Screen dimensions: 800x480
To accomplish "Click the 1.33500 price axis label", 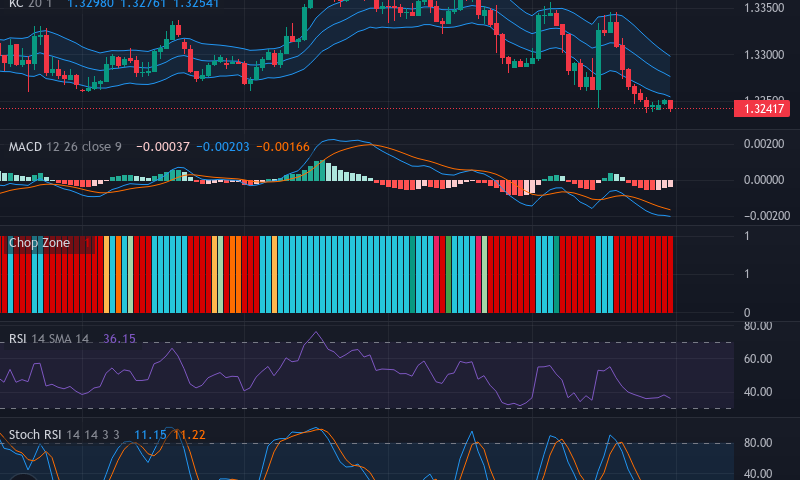I will (x=764, y=8).
